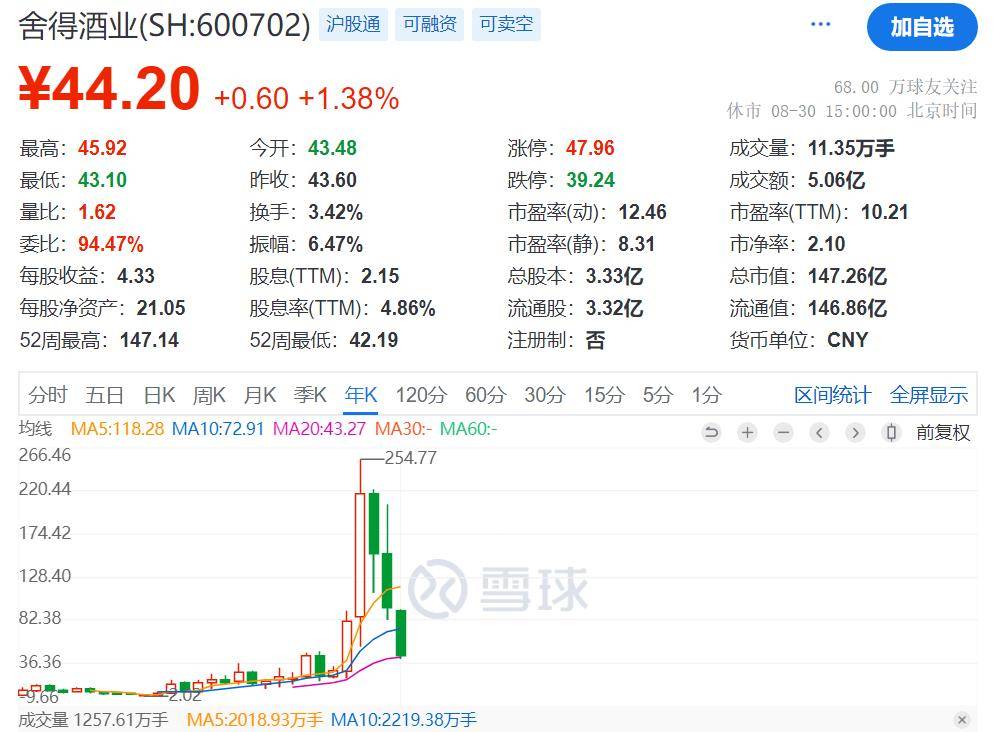The height and width of the screenshot is (732, 993).
Task: Select the 日K chart tab
Action: [x=159, y=395]
